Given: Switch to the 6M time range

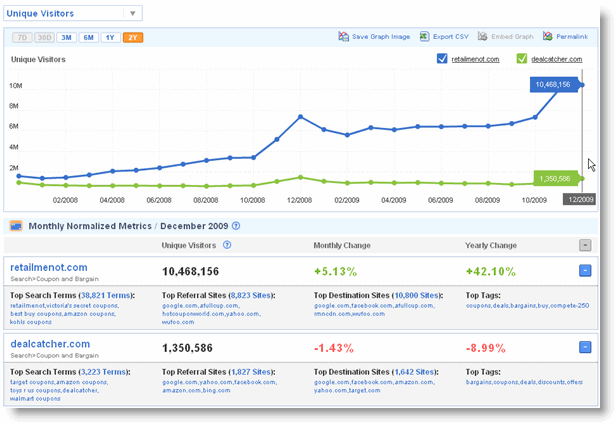Looking at the screenshot, I should 88,38.
